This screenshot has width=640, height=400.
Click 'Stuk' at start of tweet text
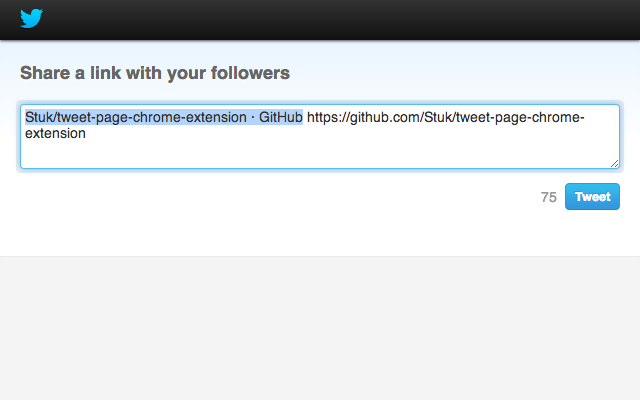click(38, 118)
